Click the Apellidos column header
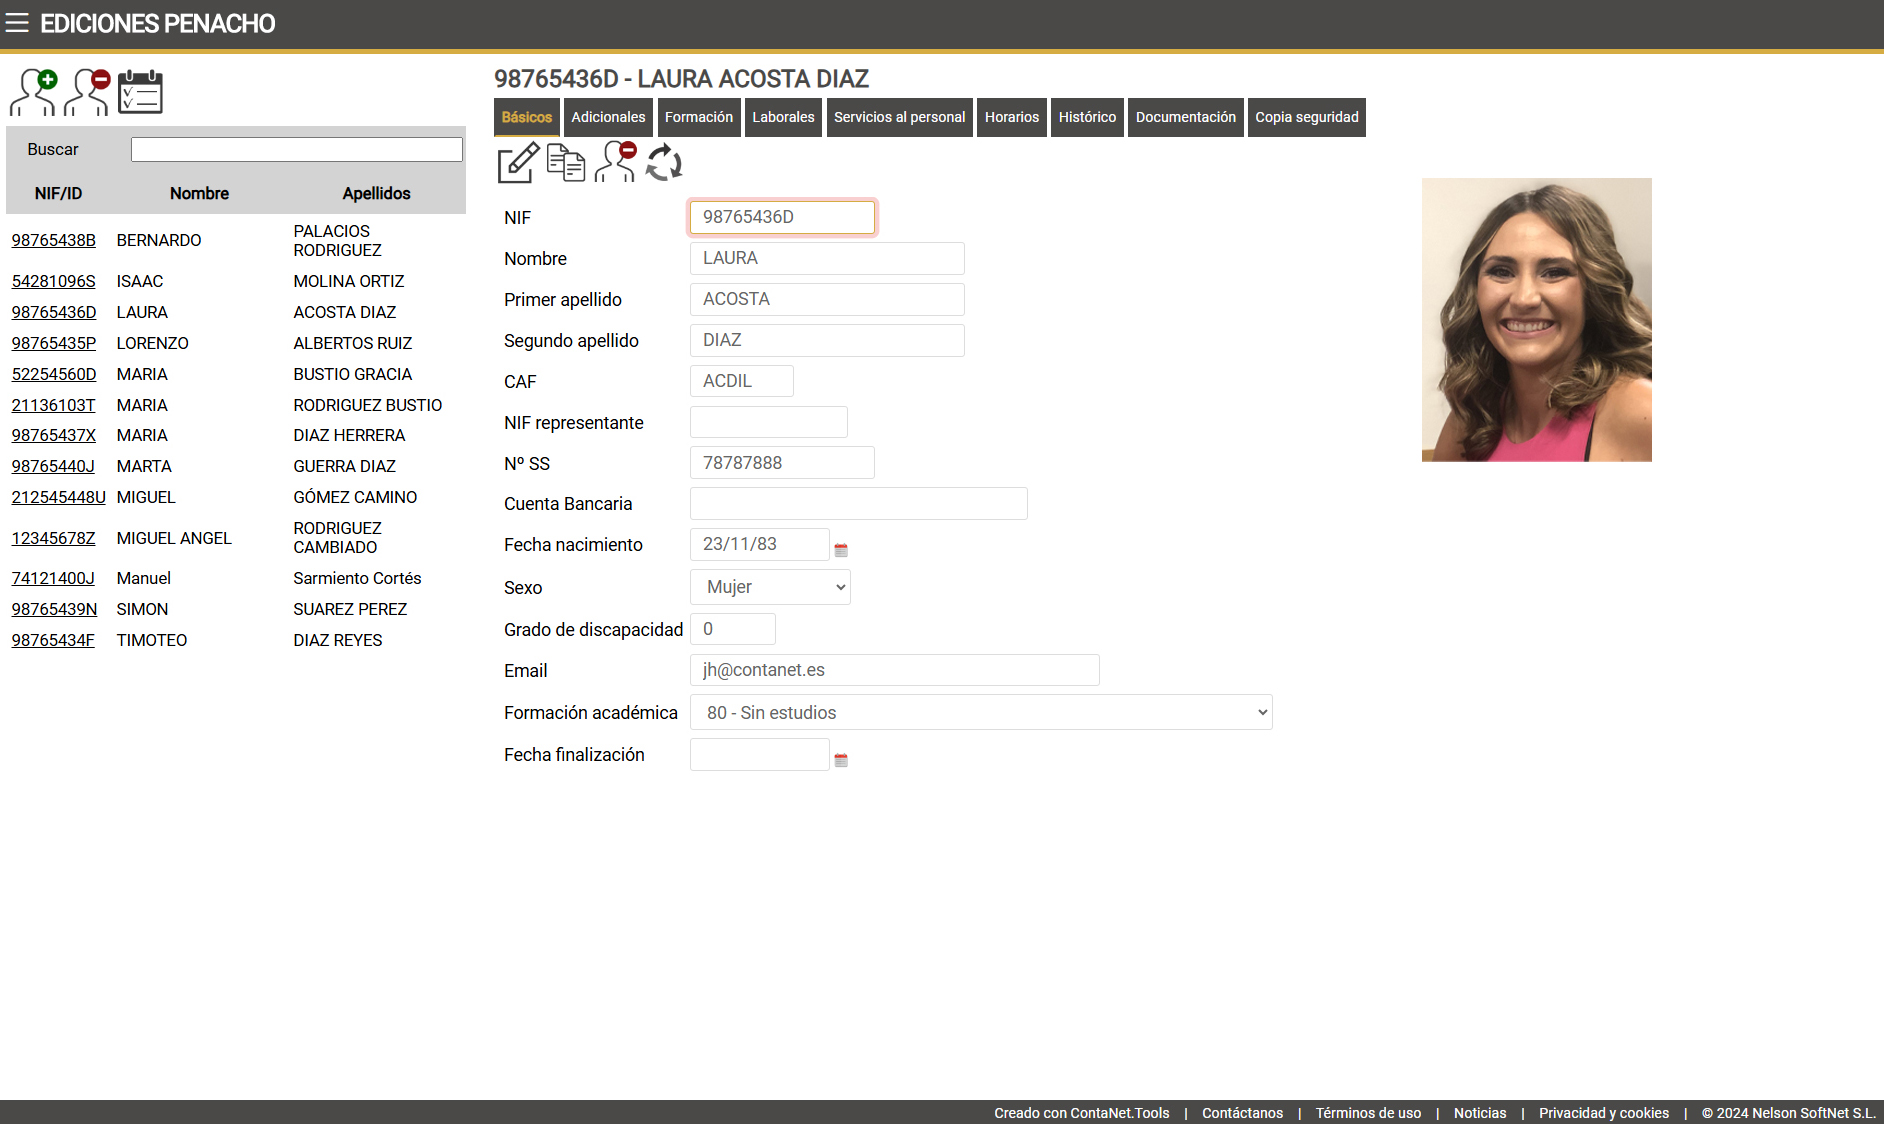Screen dimensions: 1884x1124 [x=376, y=193]
